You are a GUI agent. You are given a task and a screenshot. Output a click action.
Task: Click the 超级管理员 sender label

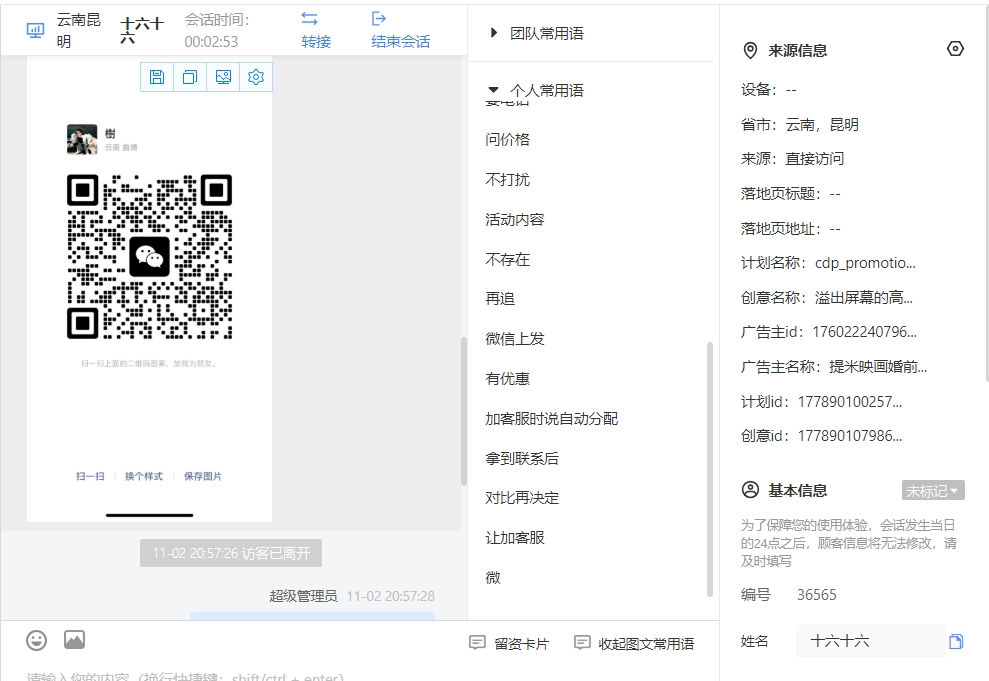(303, 596)
